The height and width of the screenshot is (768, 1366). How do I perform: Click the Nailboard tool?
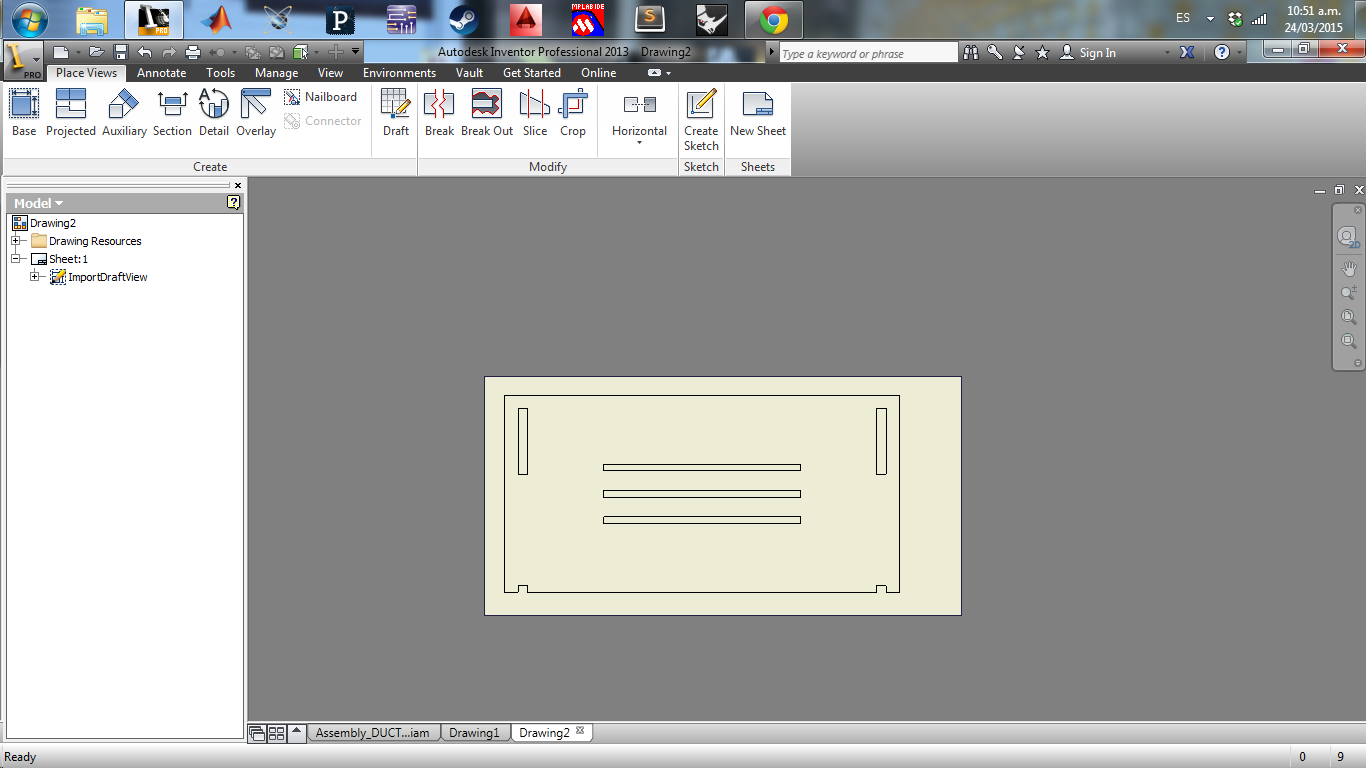[x=321, y=97]
